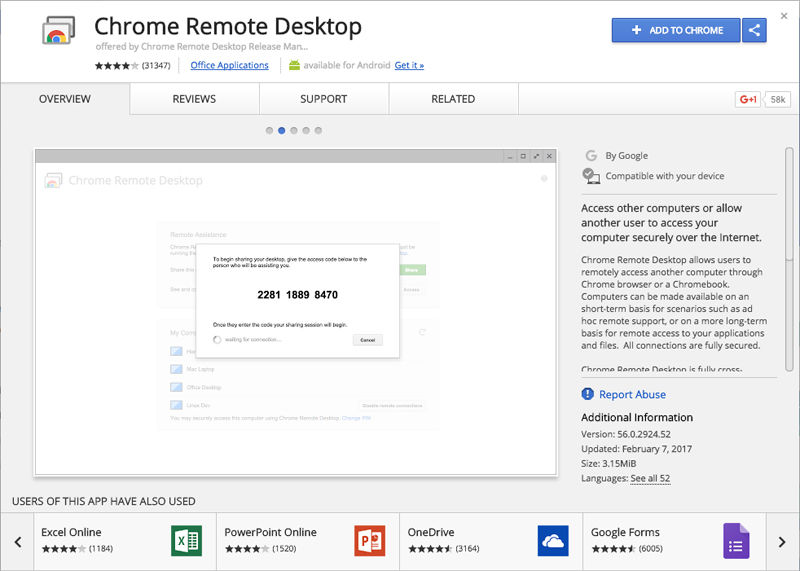Open the Excel Online app card
Image resolution: width=800 pixels, height=571 pixels.
pos(125,542)
